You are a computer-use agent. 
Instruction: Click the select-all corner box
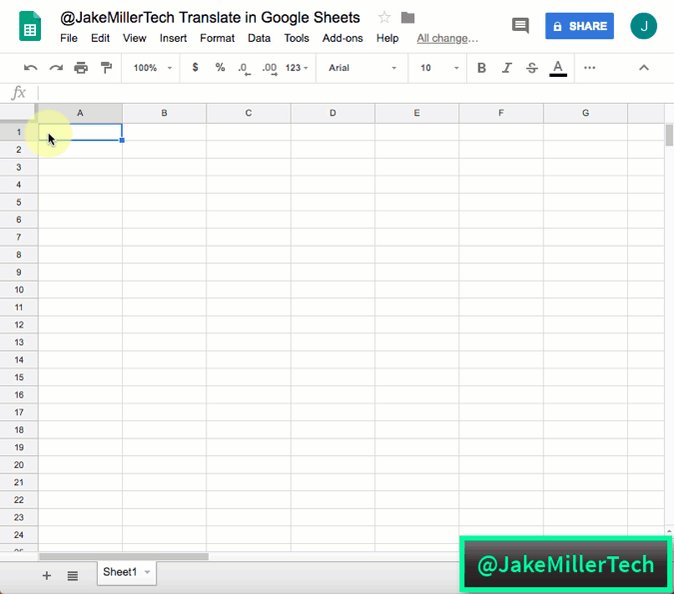18,113
